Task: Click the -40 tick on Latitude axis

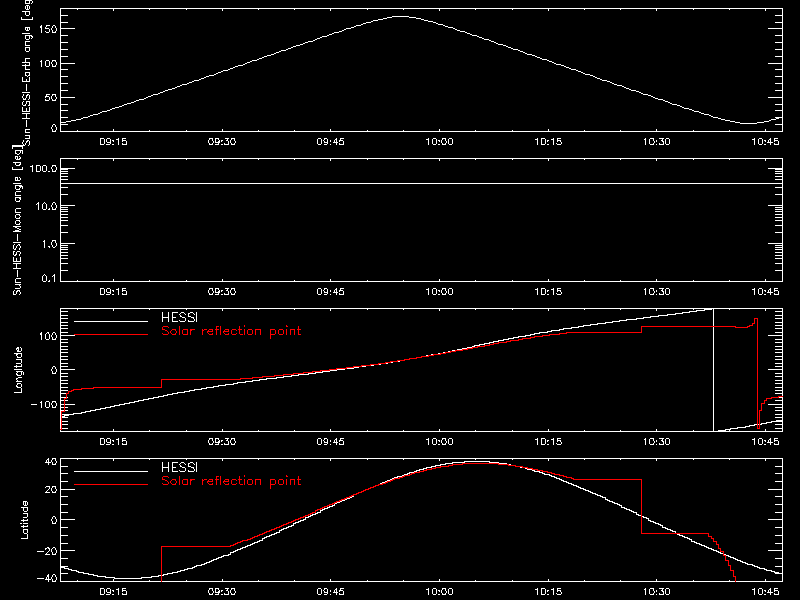Action: pyautogui.click(x=47, y=578)
